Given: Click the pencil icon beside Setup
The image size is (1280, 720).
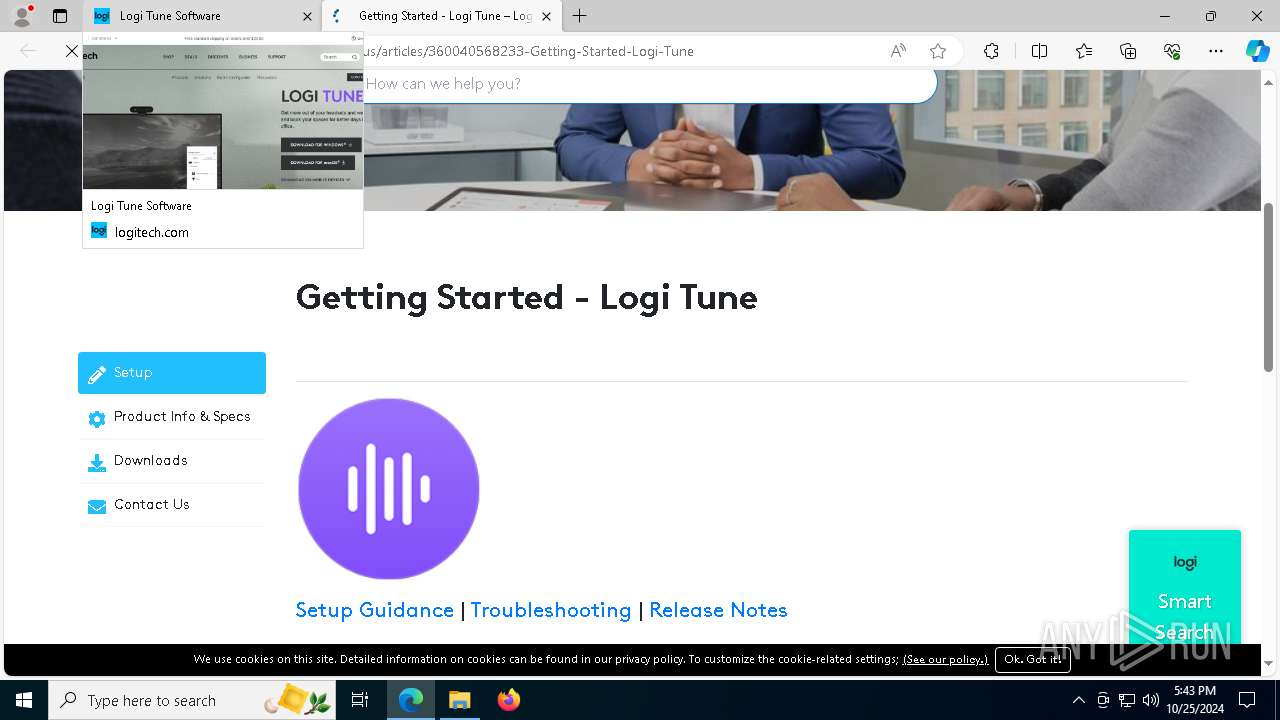Looking at the screenshot, I should (x=97, y=375).
